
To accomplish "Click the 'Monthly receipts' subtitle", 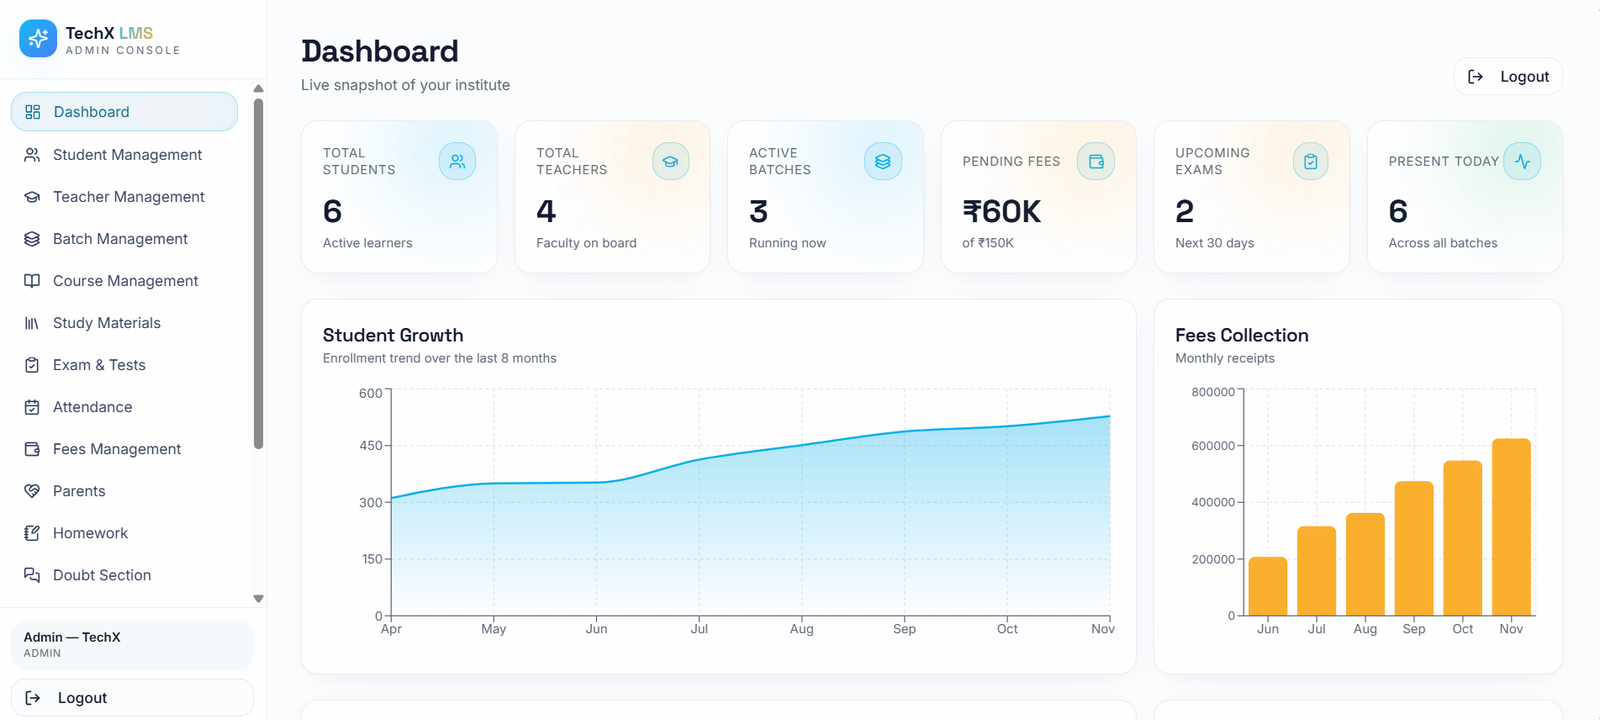I will (1225, 358).
